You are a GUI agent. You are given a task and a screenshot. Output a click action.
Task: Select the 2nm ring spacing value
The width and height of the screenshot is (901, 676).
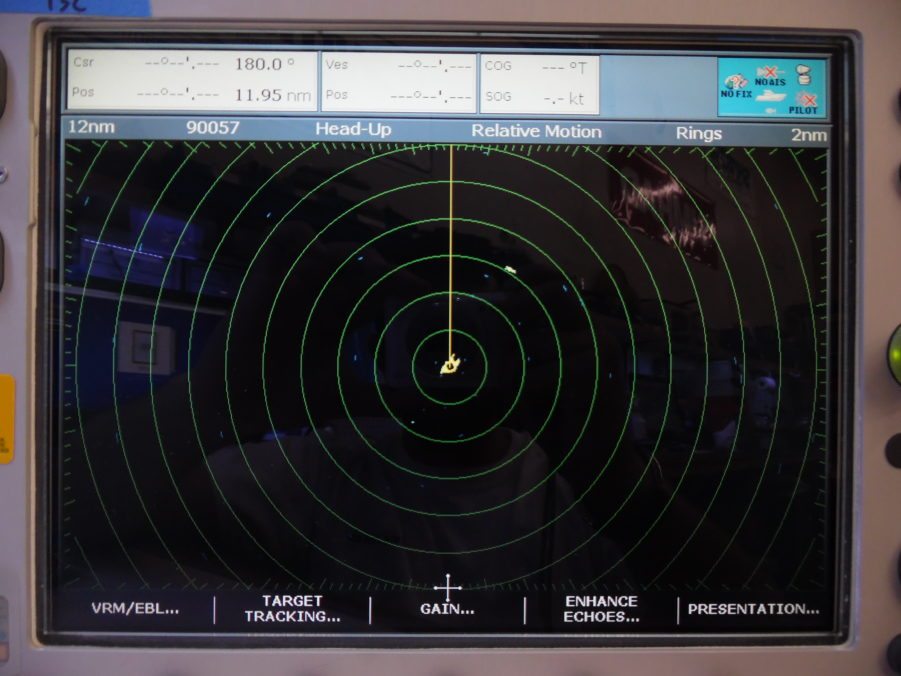[x=809, y=135]
